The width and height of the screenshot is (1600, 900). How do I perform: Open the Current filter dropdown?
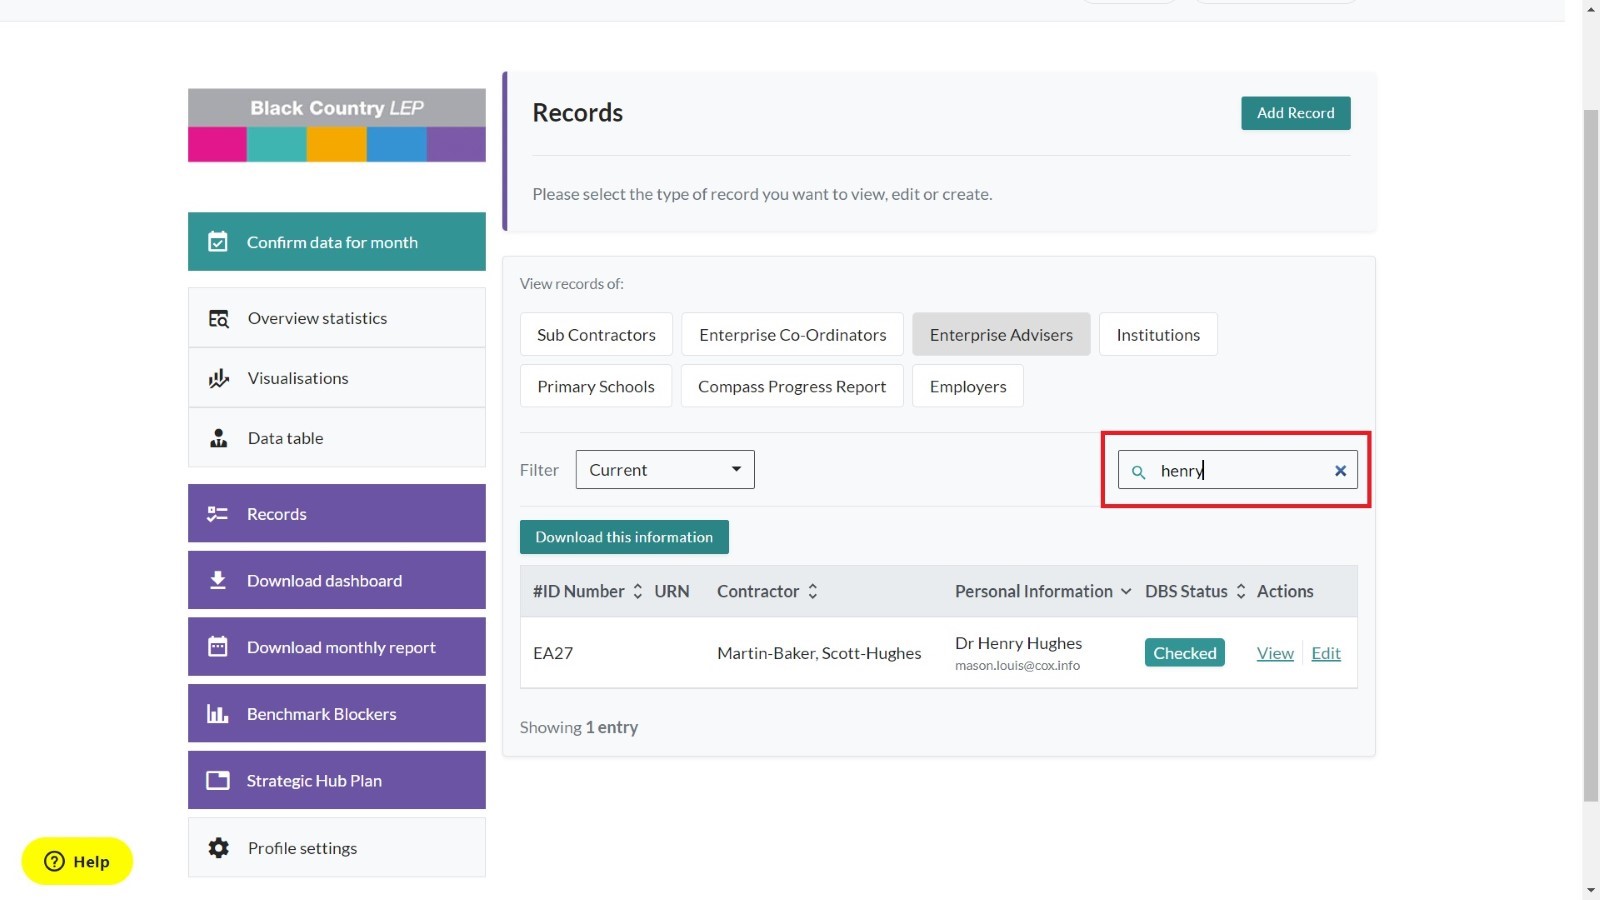665,470
